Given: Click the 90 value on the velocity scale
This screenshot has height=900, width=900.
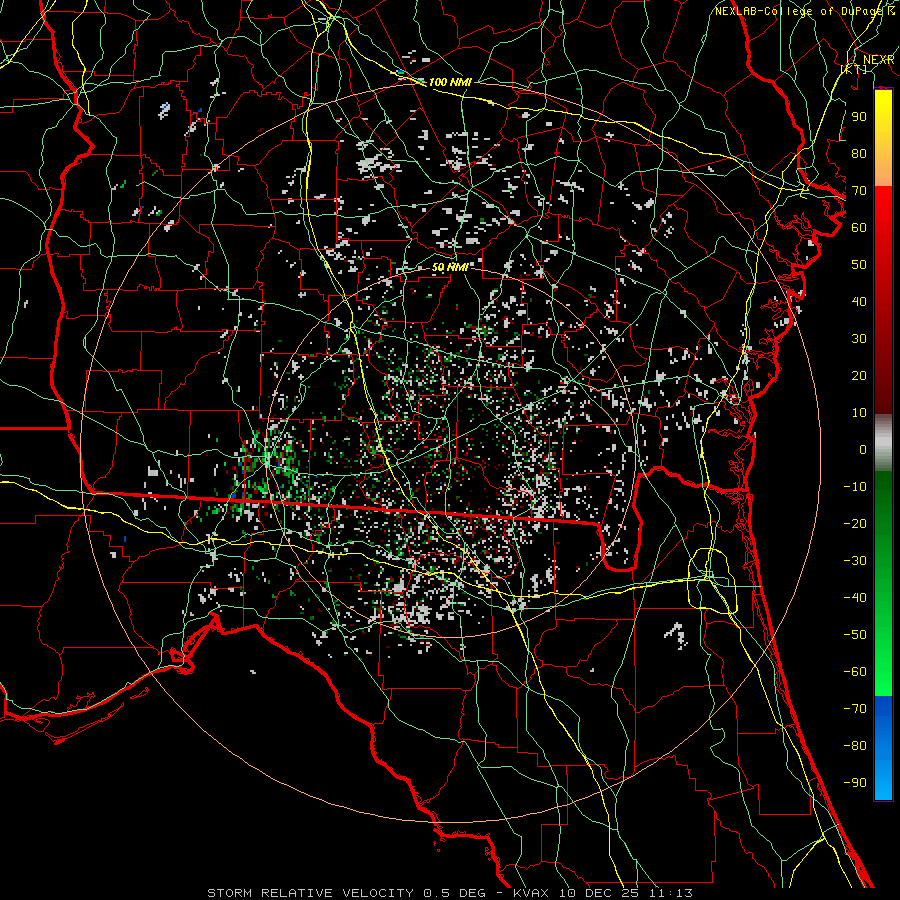Looking at the screenshot, I should tap(859, 117).
